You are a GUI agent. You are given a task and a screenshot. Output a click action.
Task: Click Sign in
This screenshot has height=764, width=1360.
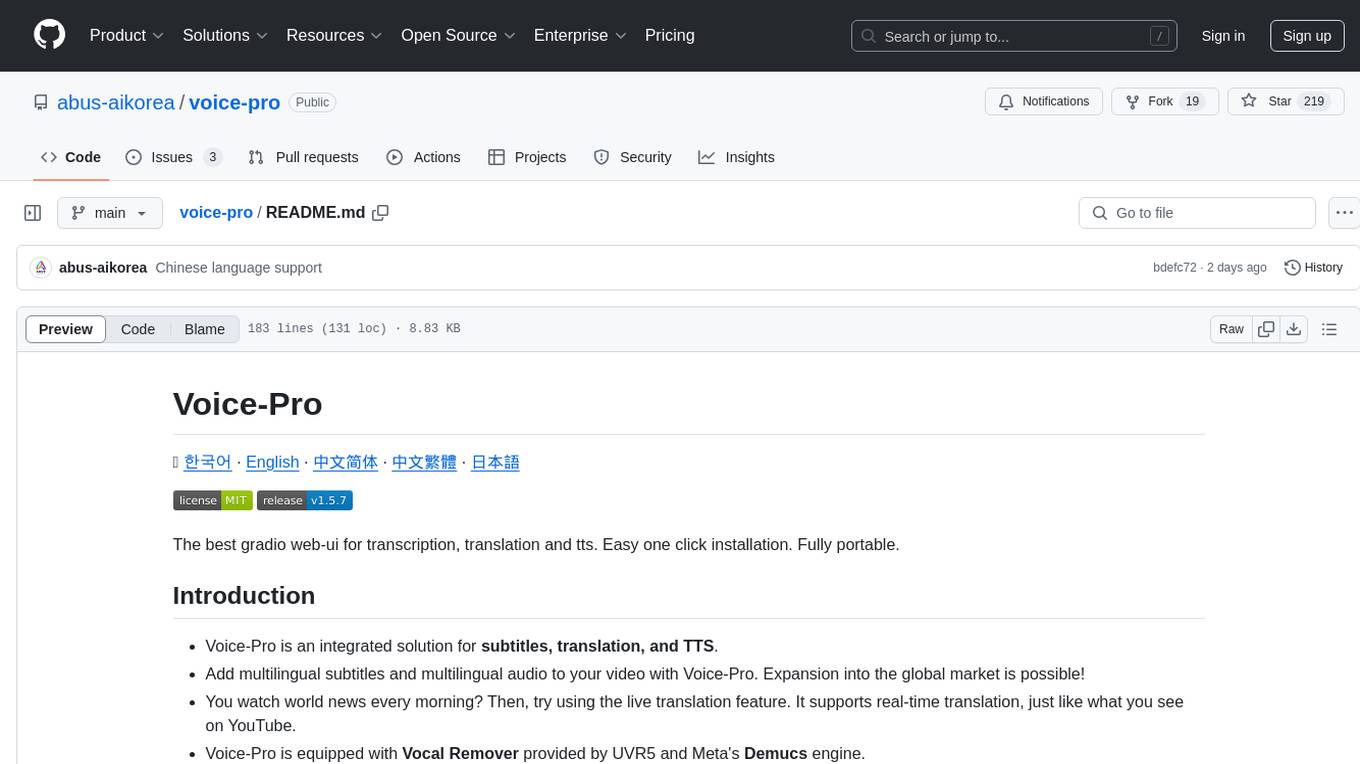(x=1223, y=36)
